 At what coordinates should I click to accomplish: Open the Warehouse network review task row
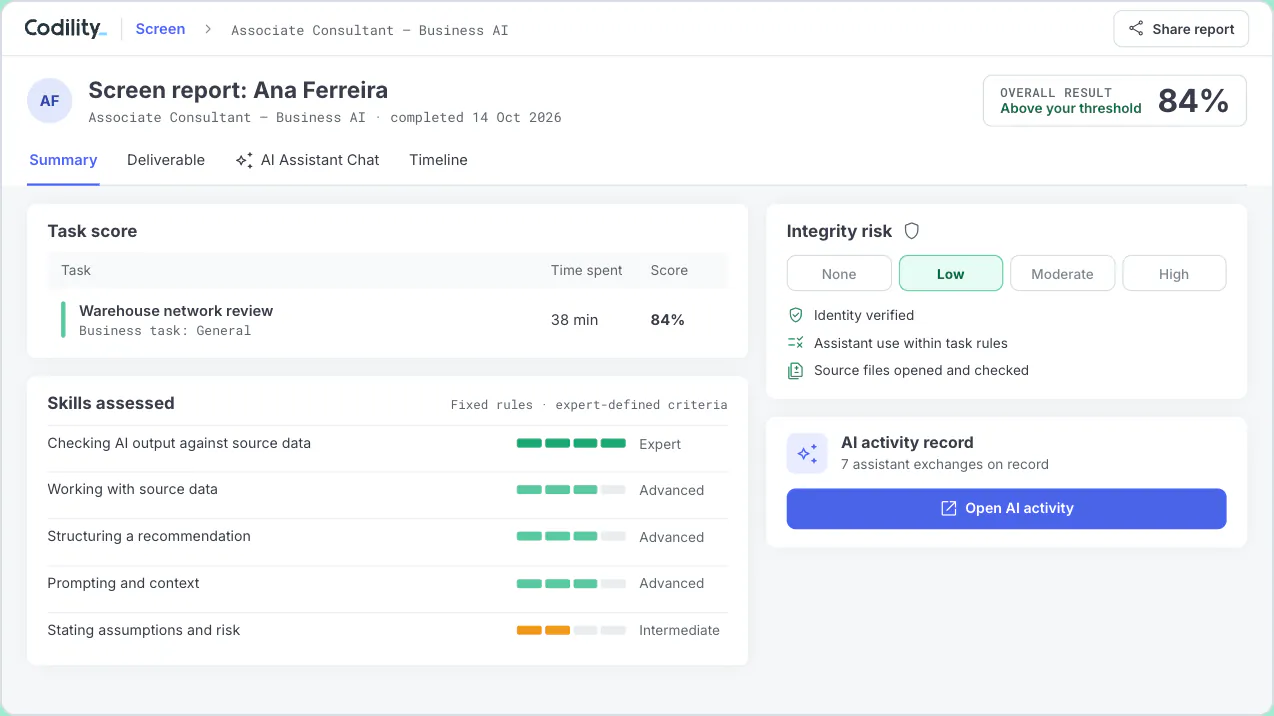click(388, 320)
